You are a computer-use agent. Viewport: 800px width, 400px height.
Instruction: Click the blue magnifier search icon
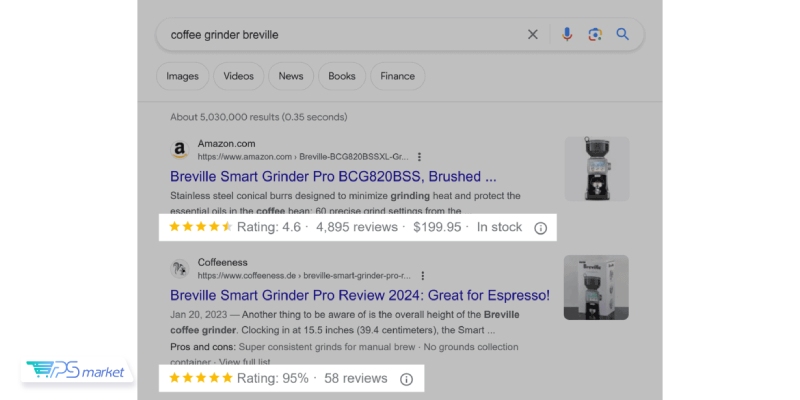pyautogui.click(x=623, y=35)
